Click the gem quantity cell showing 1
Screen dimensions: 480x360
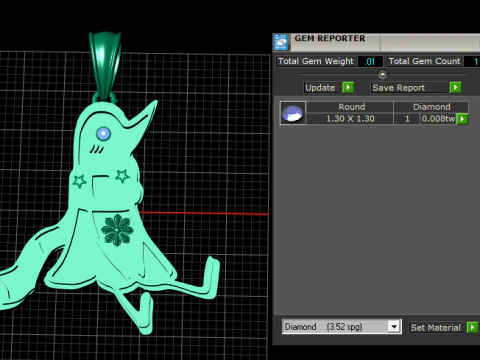[x=407, y=119]
